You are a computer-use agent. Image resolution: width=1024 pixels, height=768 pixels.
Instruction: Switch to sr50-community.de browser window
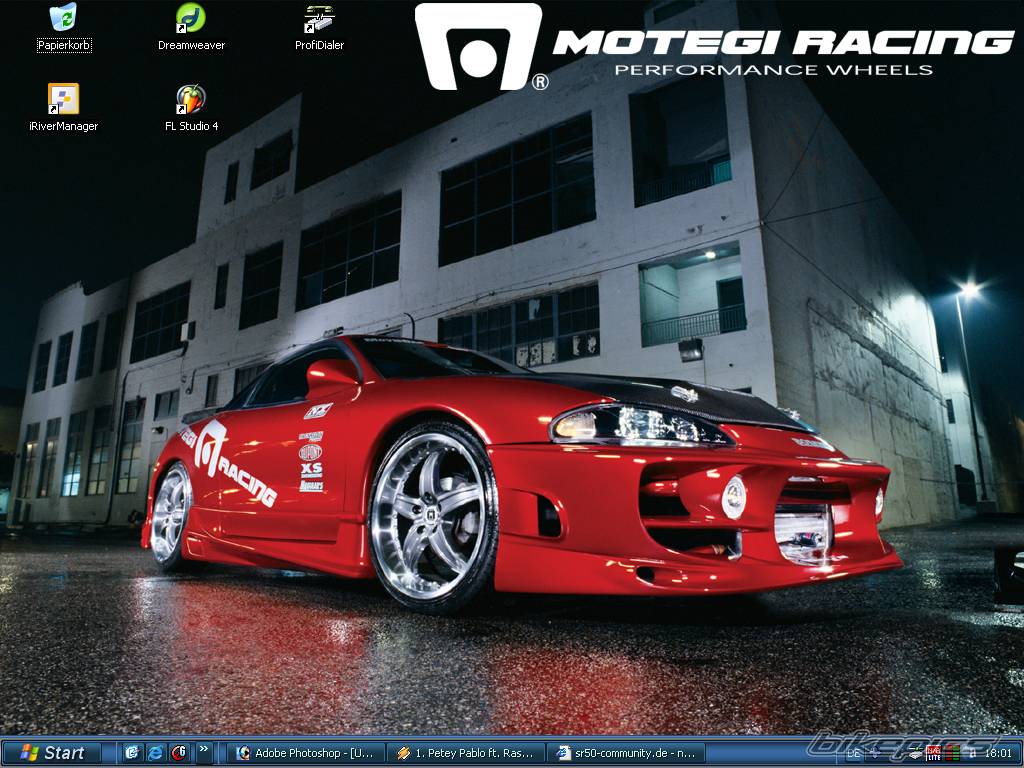[x=626, y=753]
